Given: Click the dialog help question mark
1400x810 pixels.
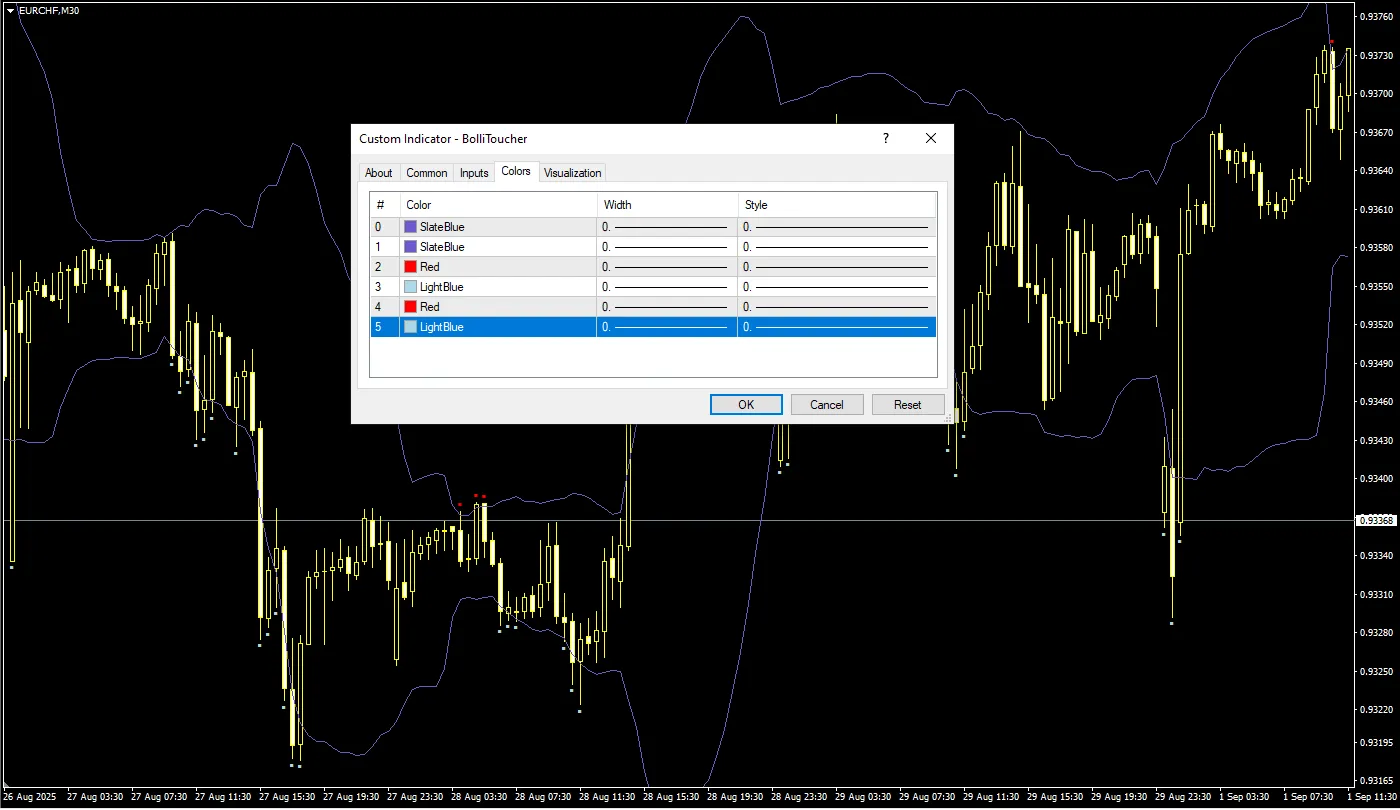Looking at the screenshot, I should (885, 139).
